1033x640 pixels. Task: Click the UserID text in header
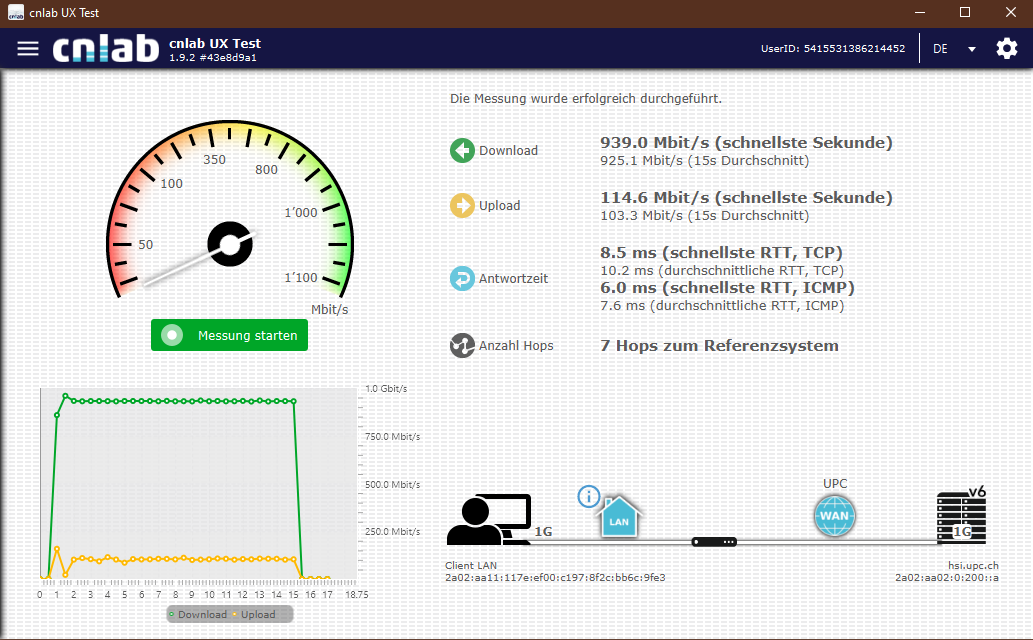832,48
